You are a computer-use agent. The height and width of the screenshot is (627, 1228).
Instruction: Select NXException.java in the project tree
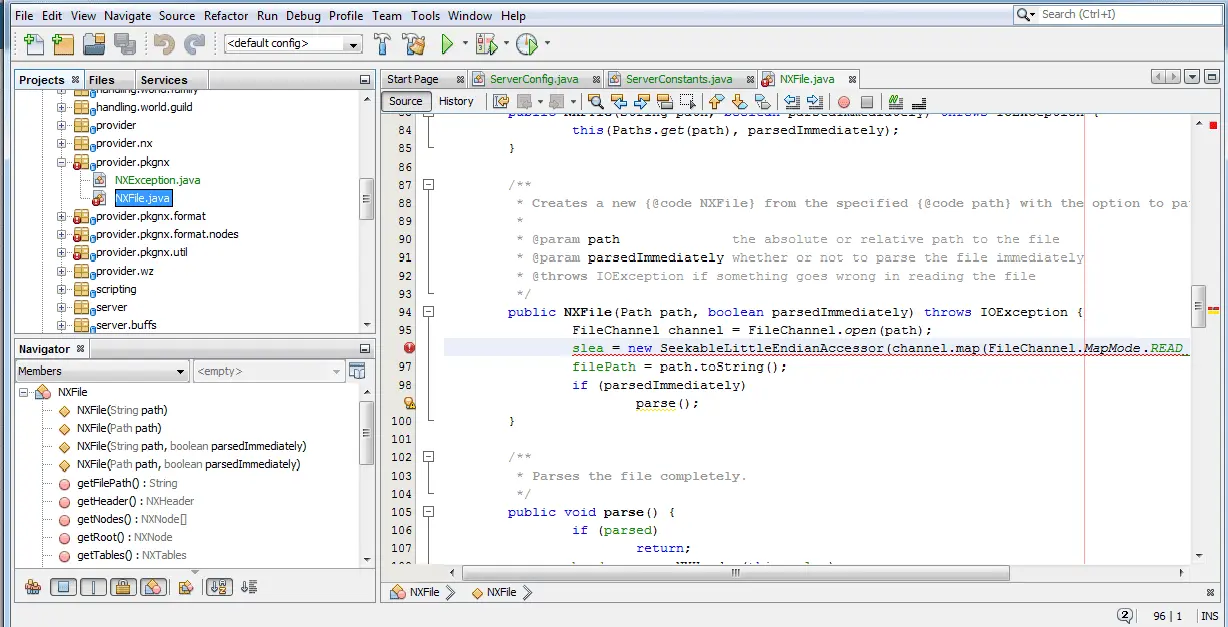[x=157, y=180]
